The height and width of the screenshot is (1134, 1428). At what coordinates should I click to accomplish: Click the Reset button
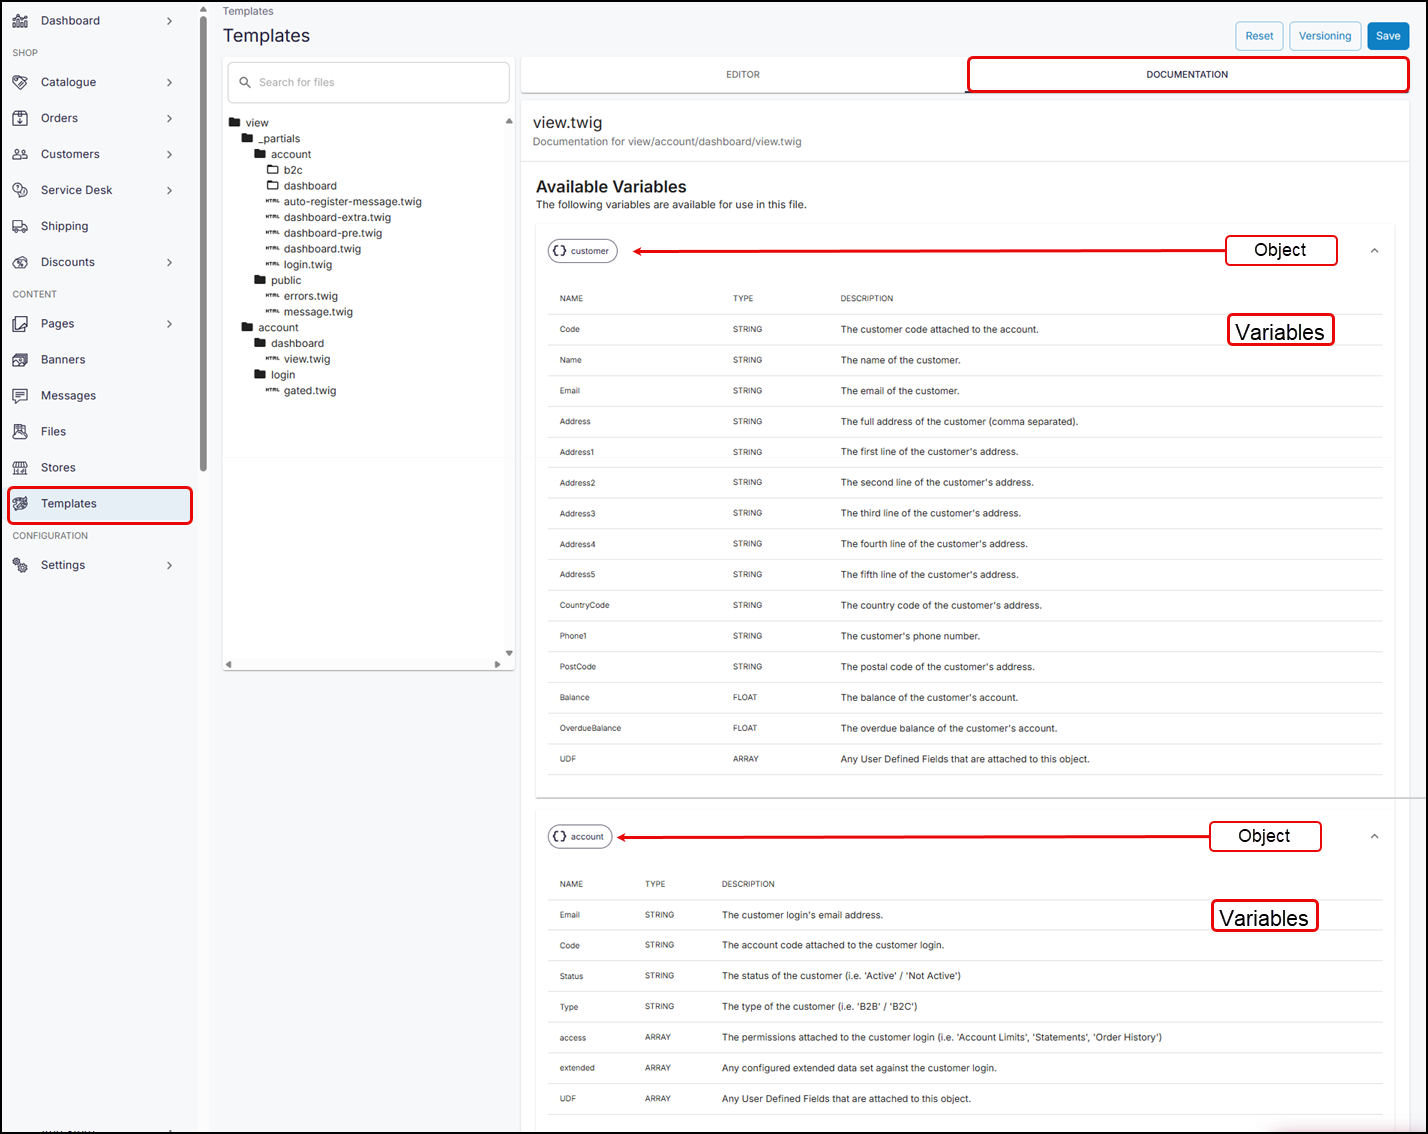pyautogui.click(x=1259, y=36)
